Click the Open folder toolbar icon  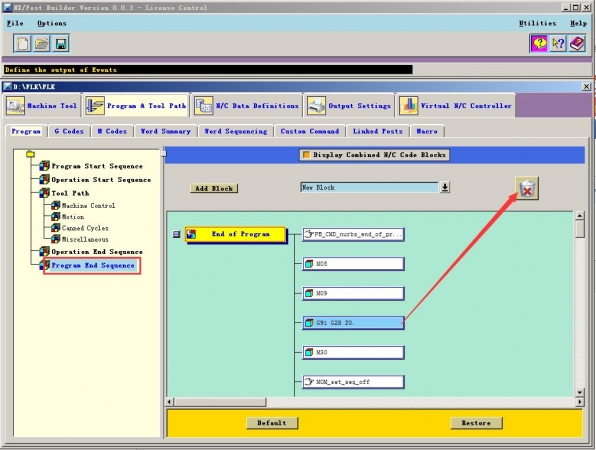pyautogui.click(x=41, y=44)
